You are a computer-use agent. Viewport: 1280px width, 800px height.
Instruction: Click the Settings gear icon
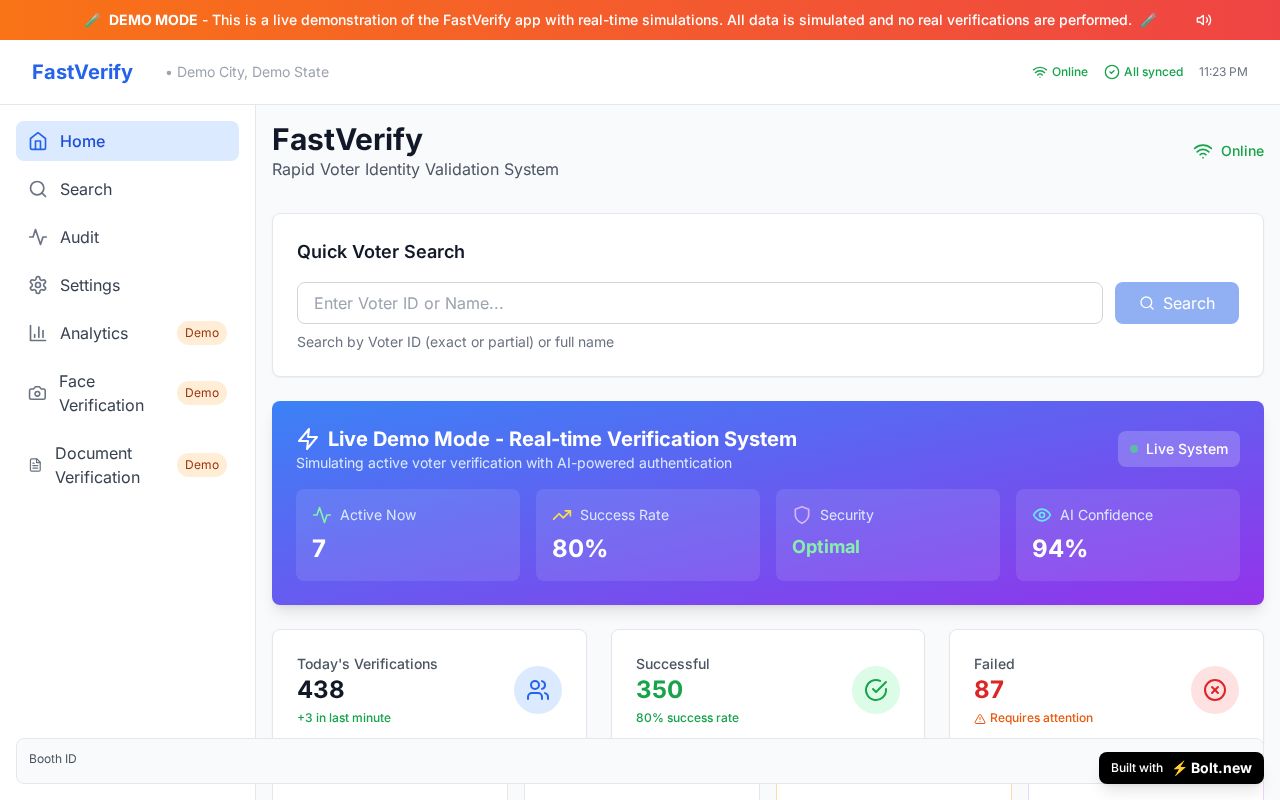pos(38,285)
